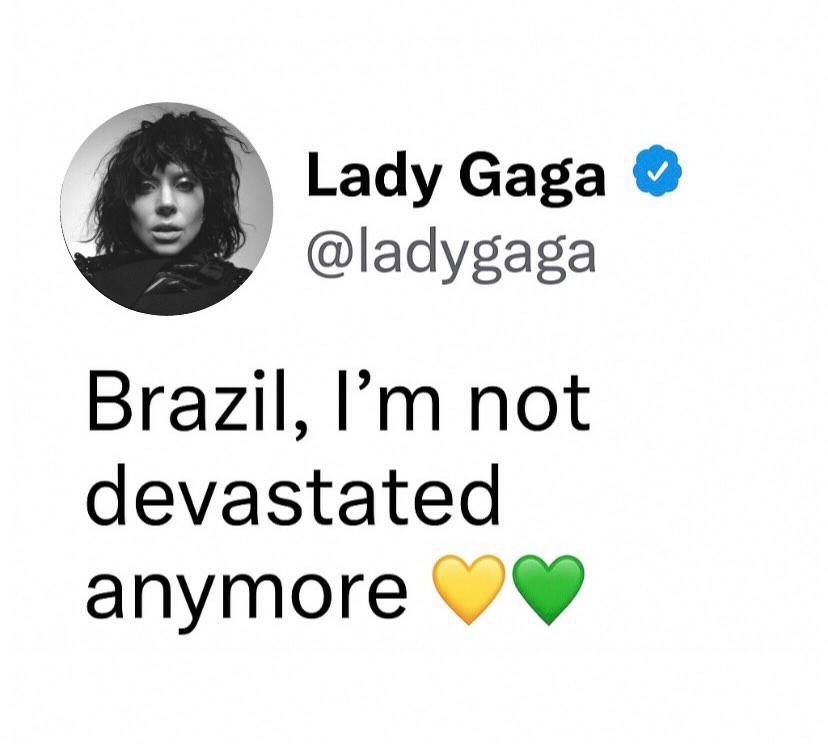Select the word devastated in the tweet

[293, 494]
